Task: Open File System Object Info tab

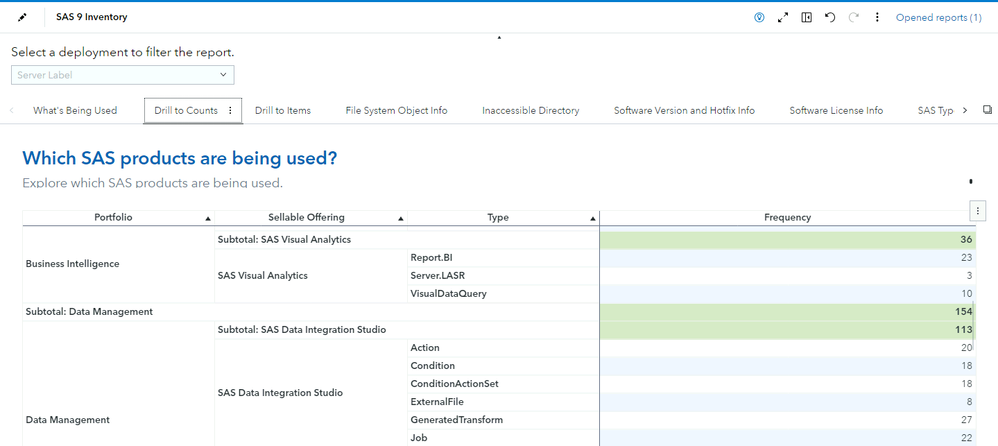Action: (397, 110)
